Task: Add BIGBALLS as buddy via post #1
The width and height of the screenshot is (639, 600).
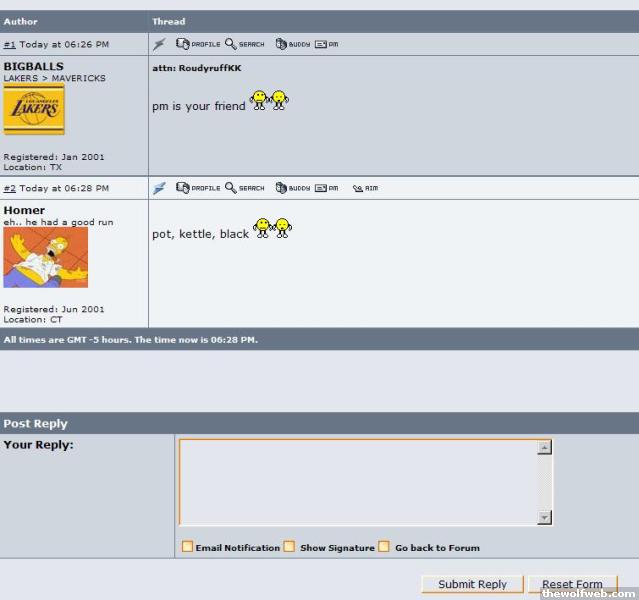Action: pos(293,44)
